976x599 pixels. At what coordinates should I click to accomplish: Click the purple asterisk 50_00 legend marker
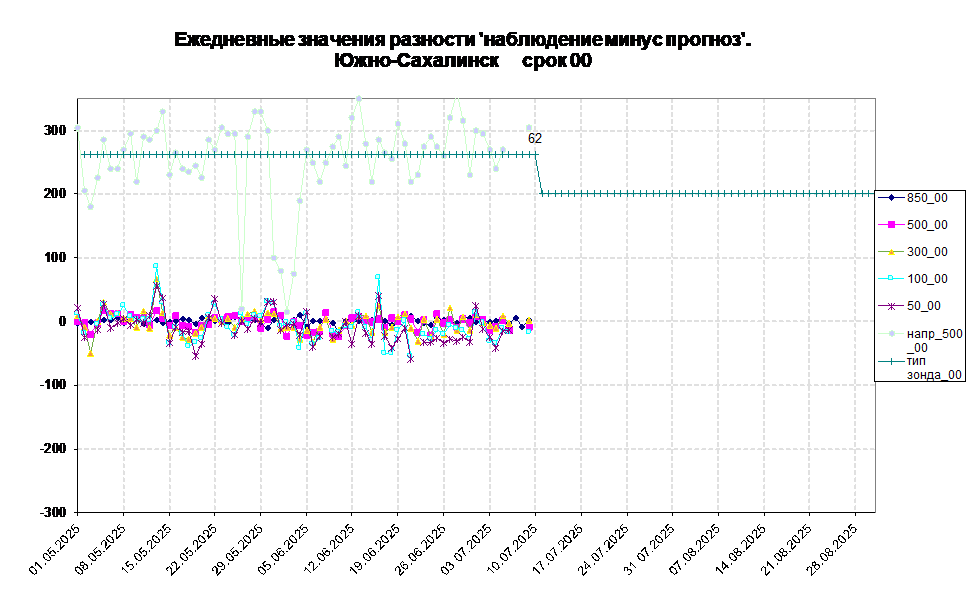point(891,306)
